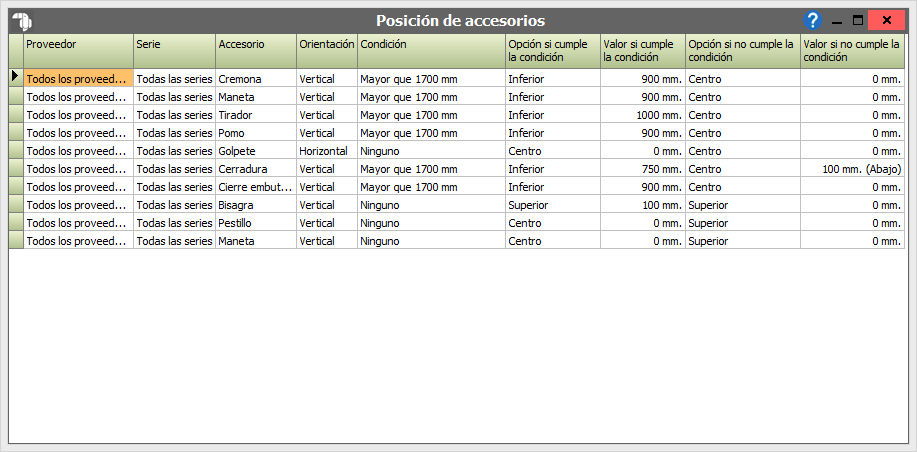917x452 pixels.
Task: Click the Ninguno condition in Golpete row
Action: click(x=432, y=151)
